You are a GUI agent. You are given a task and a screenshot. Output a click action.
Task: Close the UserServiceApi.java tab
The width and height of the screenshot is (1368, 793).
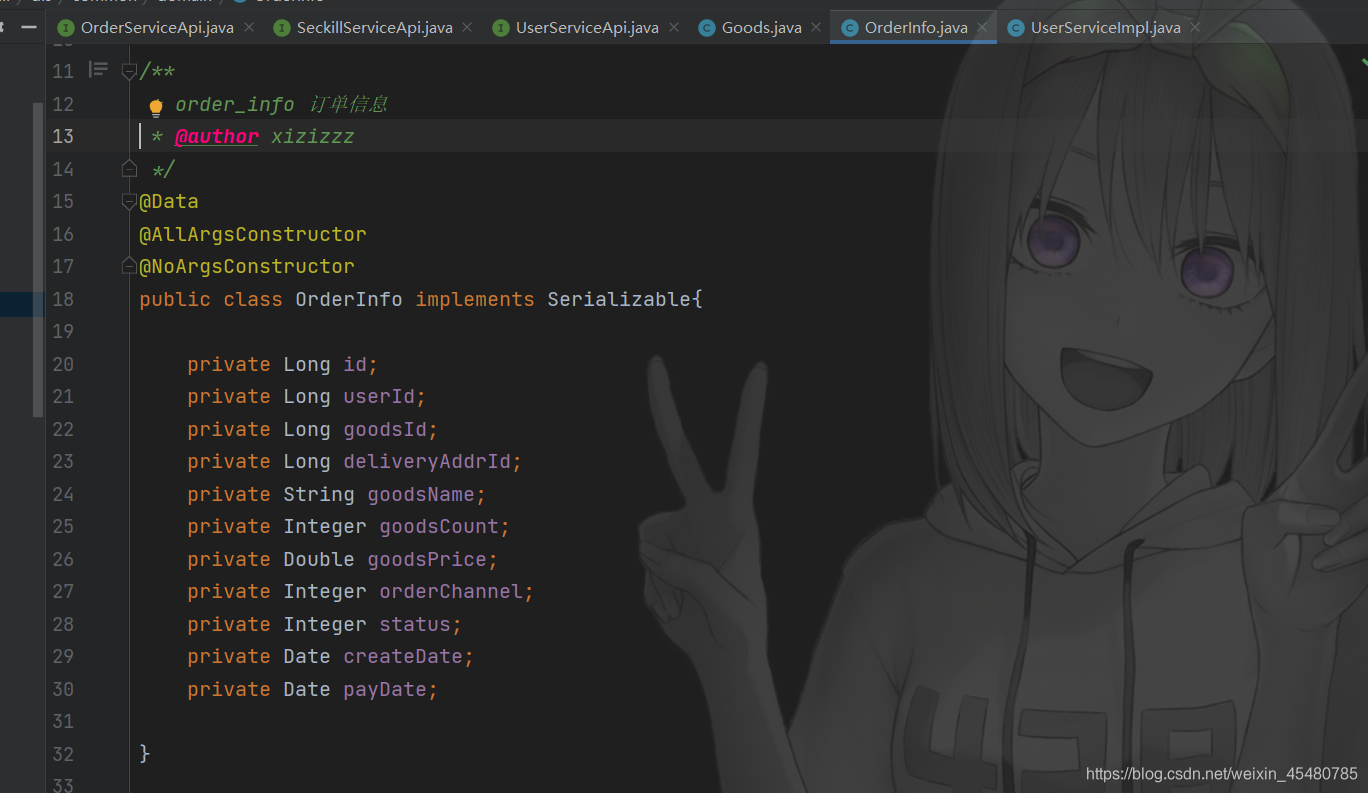coord(674,28)
